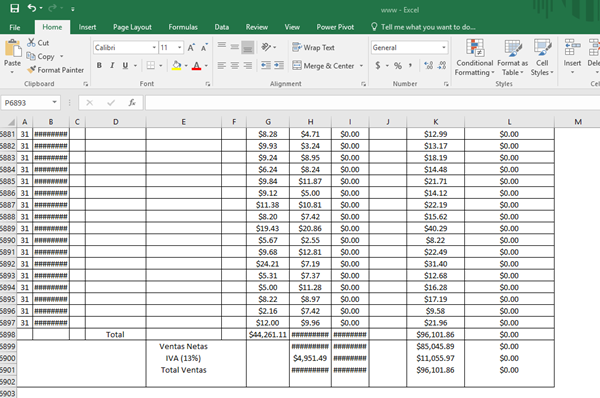The width and height of the screenshot is (600, 398).
Task: Click the Increase Indent icon
Action: click(x=279, y=65)
